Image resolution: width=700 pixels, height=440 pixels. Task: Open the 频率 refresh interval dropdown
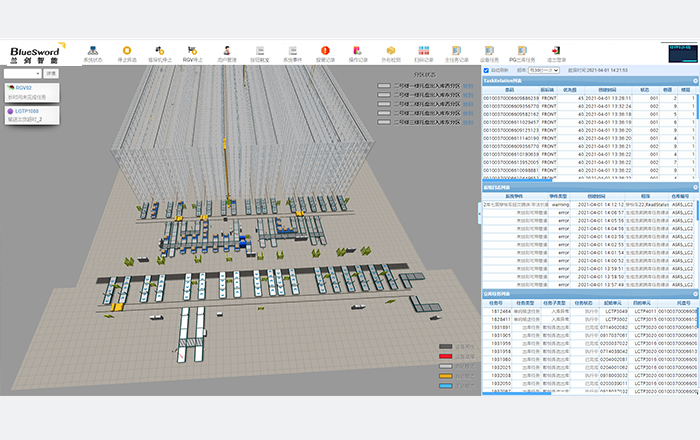pyautogui.click(x=542, y=71)
